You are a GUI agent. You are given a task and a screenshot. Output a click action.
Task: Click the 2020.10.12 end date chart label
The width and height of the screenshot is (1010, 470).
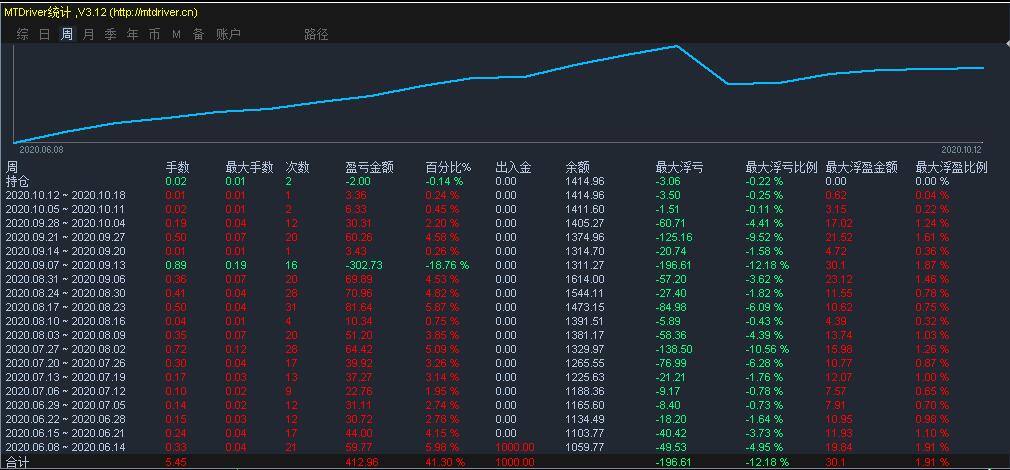click(962, 149)
